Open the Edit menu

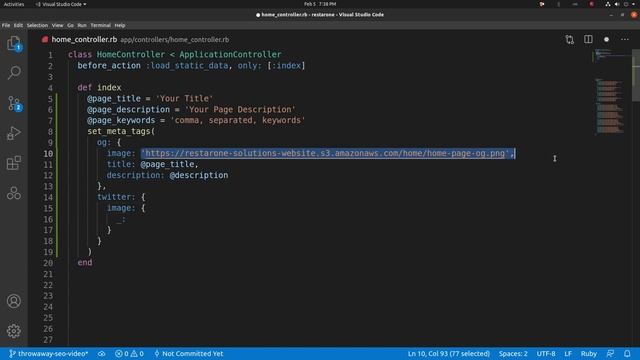point(18,25)
